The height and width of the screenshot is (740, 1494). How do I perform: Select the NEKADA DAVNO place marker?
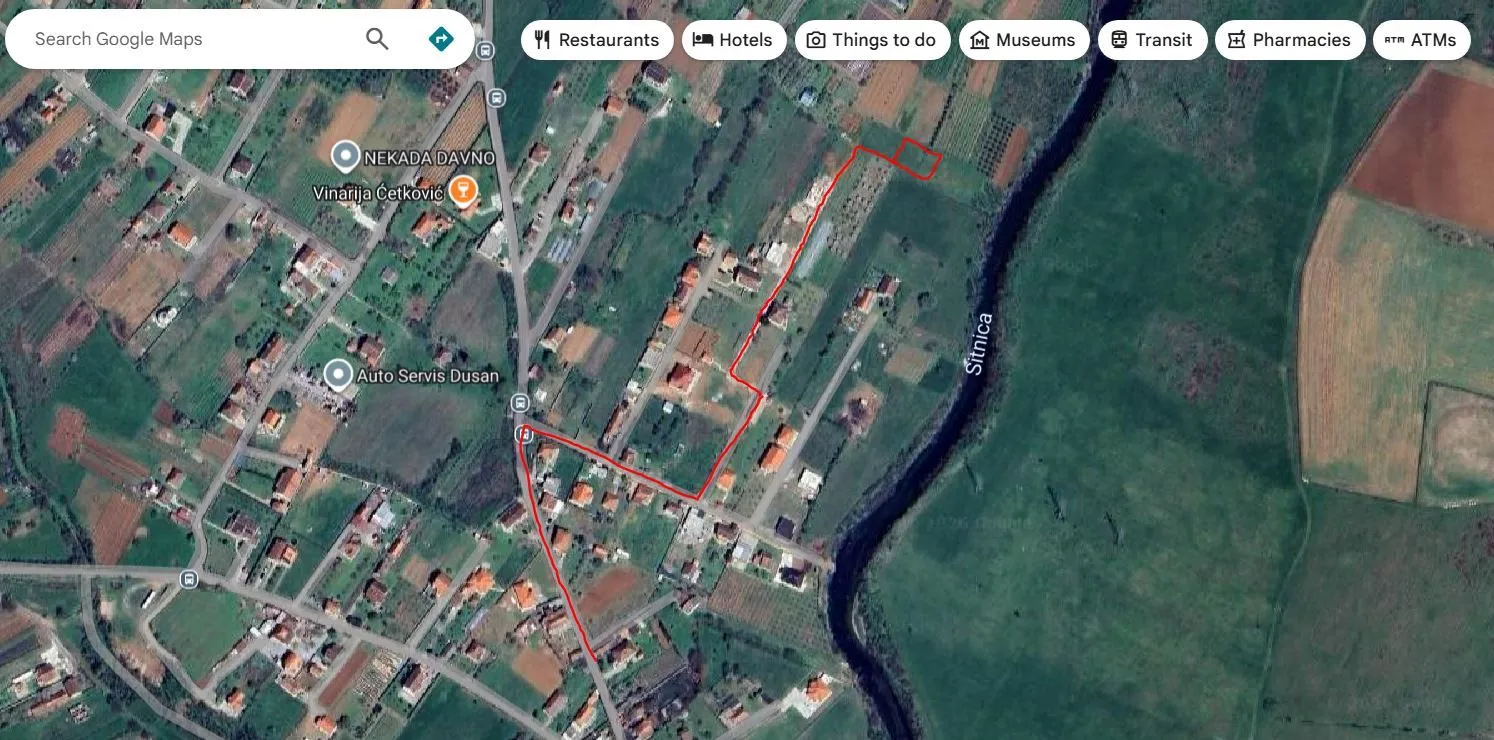[344, 156]
